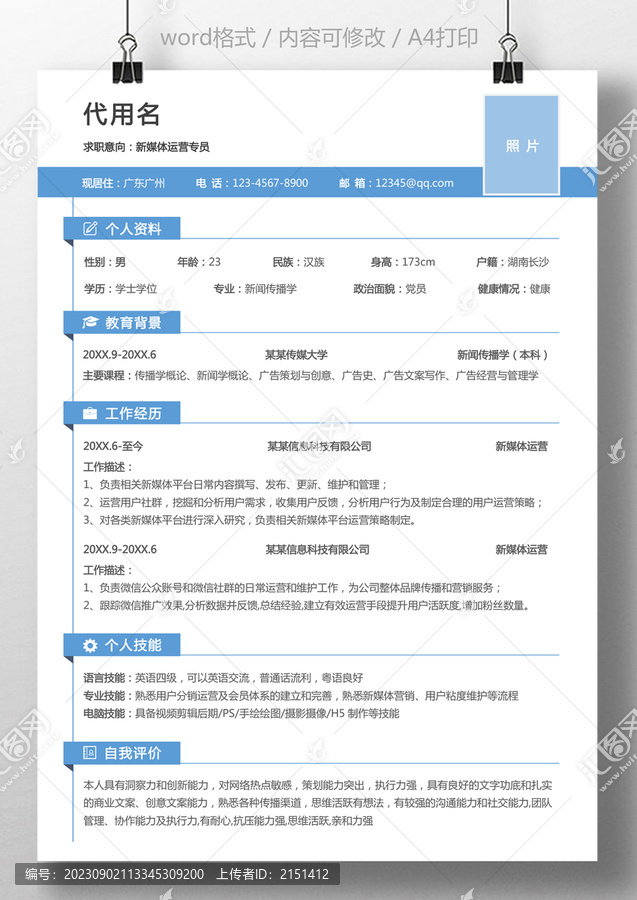
Task: Click the top caption word格式 / 内容可修改 / A4打印
Action: [x=319, y=38]
